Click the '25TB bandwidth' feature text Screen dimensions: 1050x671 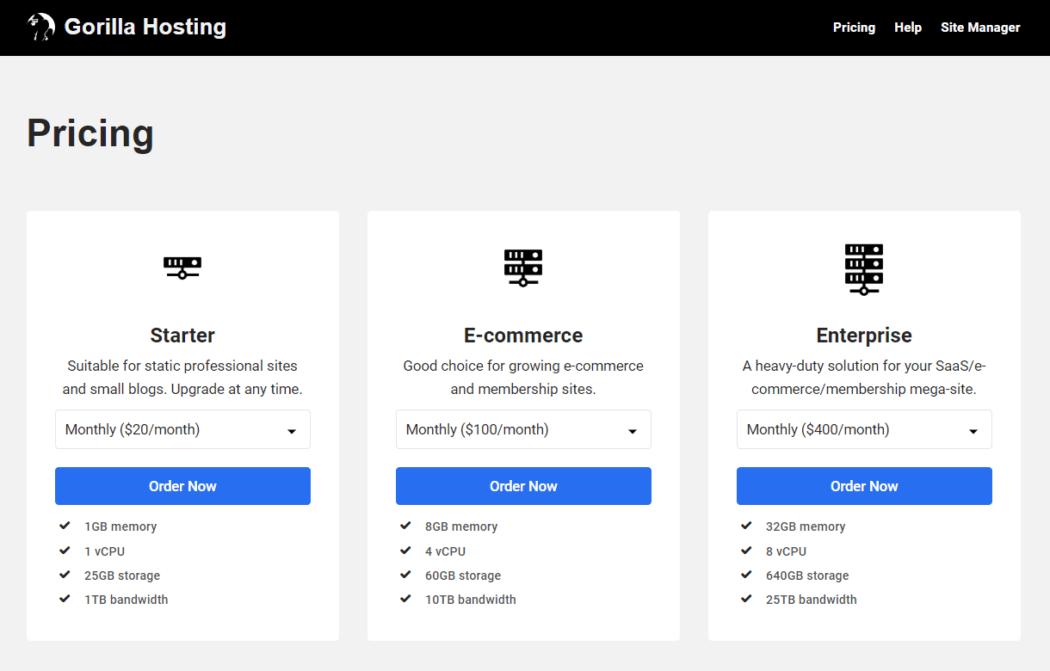(x=812, y=599)
